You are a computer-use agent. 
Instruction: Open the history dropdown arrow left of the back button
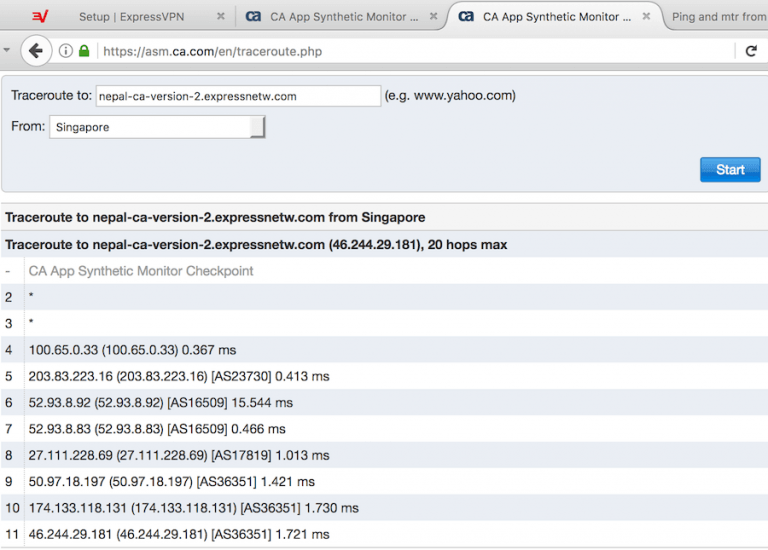(6, 50)
